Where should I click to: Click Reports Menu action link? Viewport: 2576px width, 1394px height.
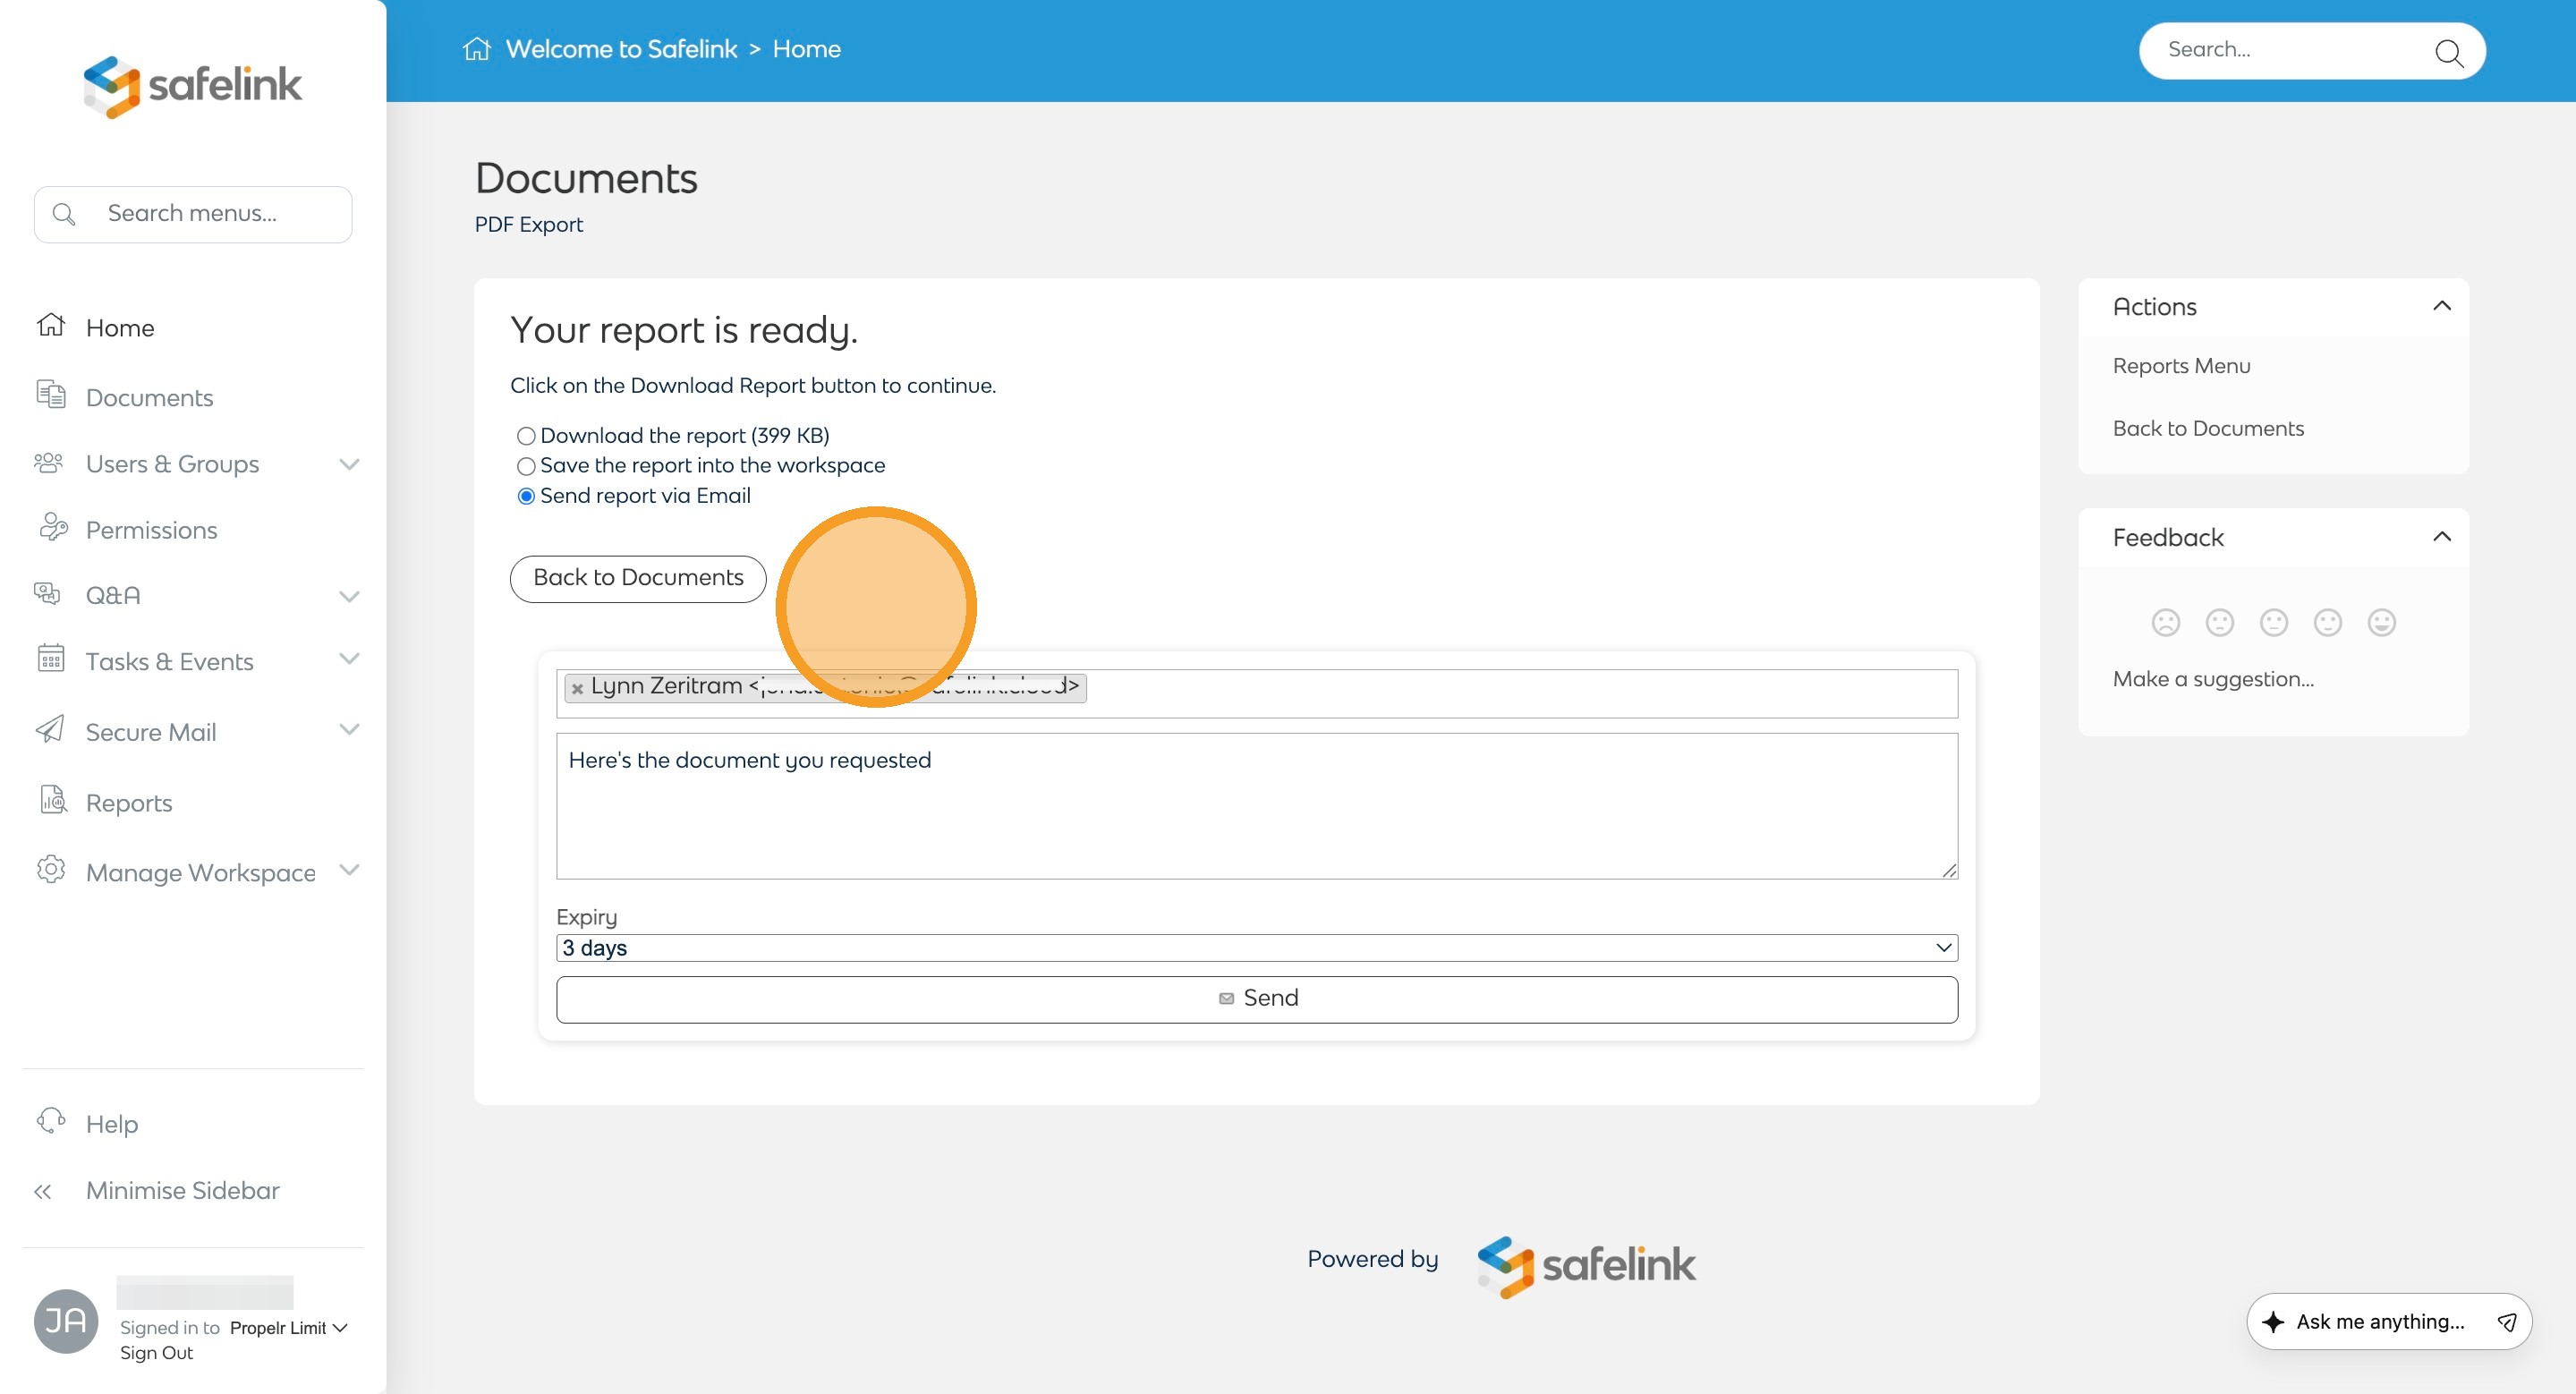tap(2181, 366)
